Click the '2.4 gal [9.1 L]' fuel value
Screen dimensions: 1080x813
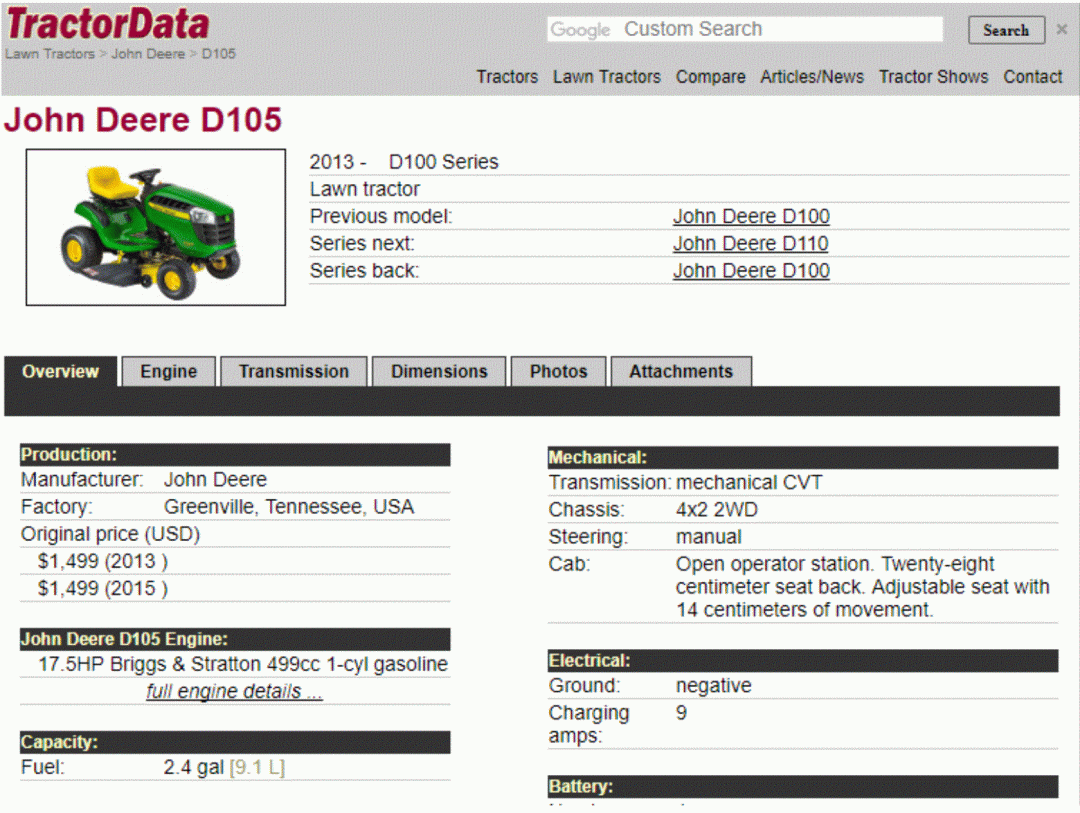click(224, 768)
